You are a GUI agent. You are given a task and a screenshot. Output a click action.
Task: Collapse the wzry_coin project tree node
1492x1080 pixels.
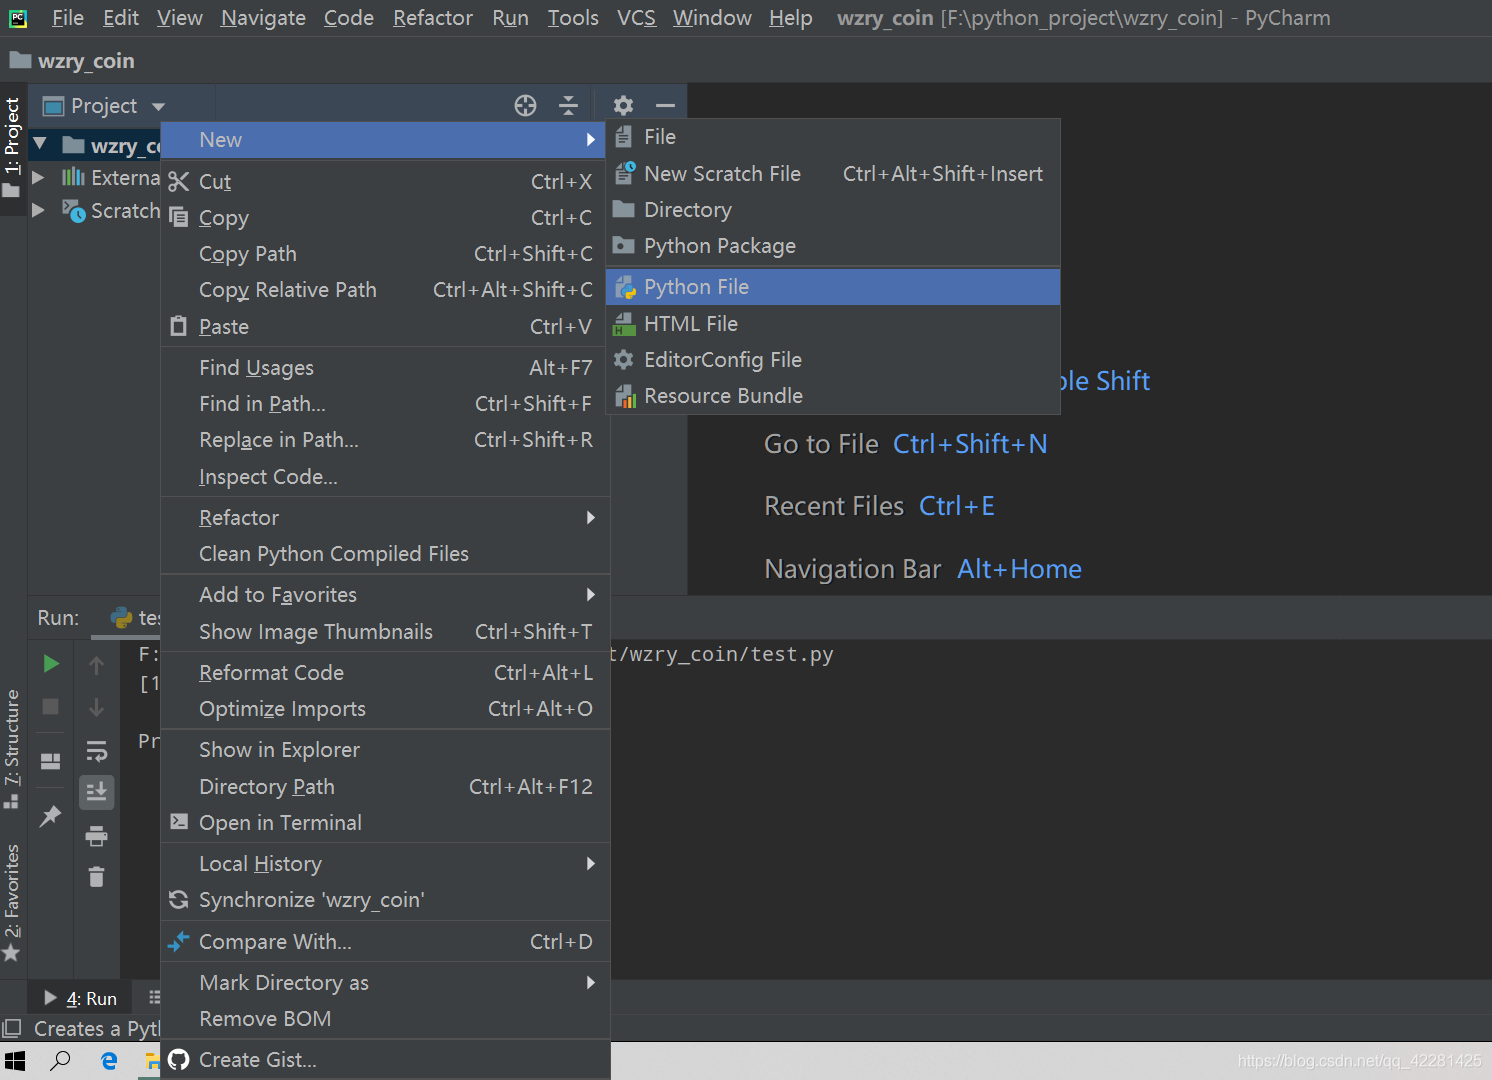tap(40, 145)
